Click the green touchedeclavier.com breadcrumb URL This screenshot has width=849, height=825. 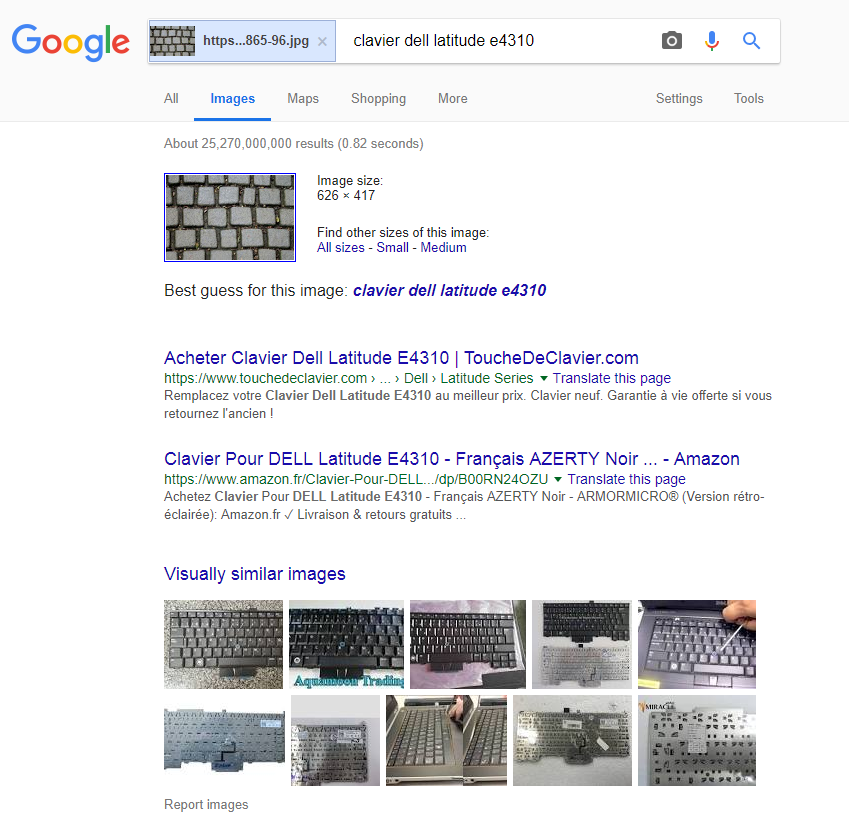tap(349, 378)
